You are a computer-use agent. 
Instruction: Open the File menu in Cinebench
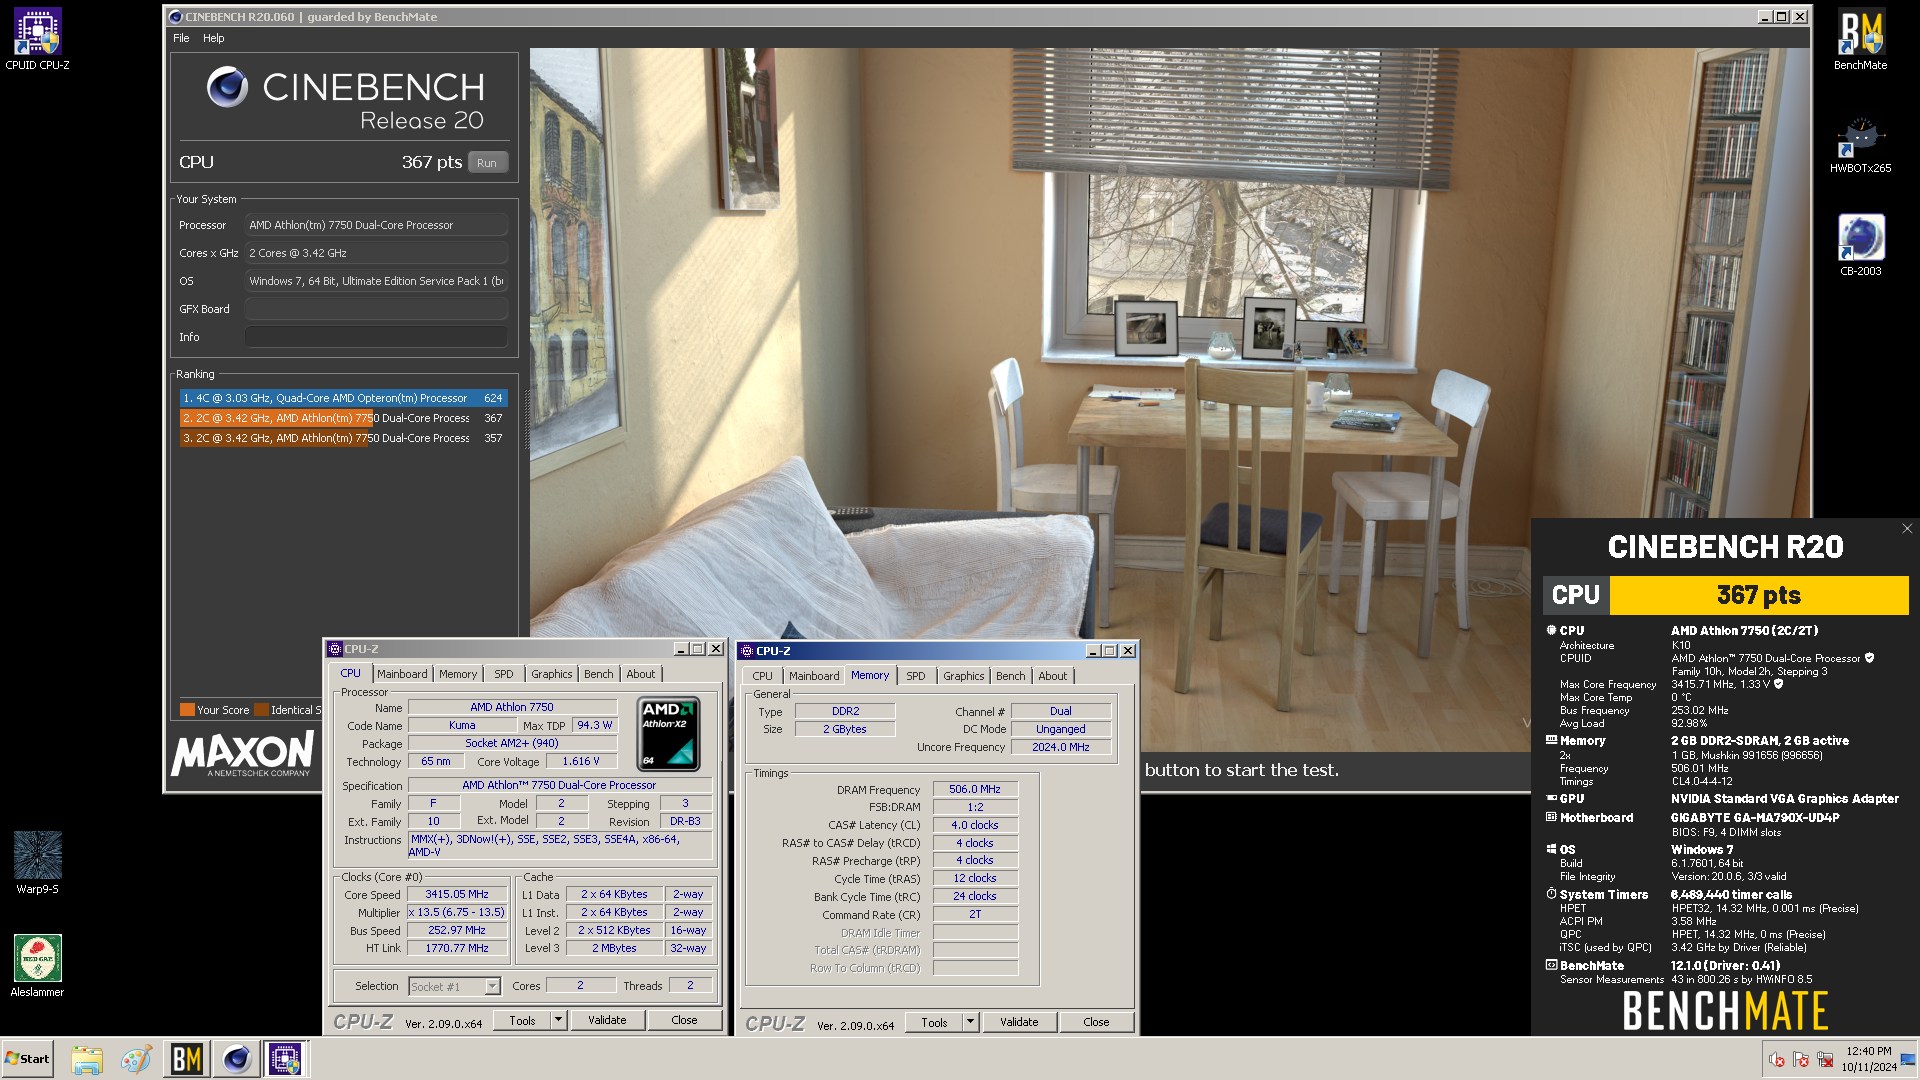[181, 38]
